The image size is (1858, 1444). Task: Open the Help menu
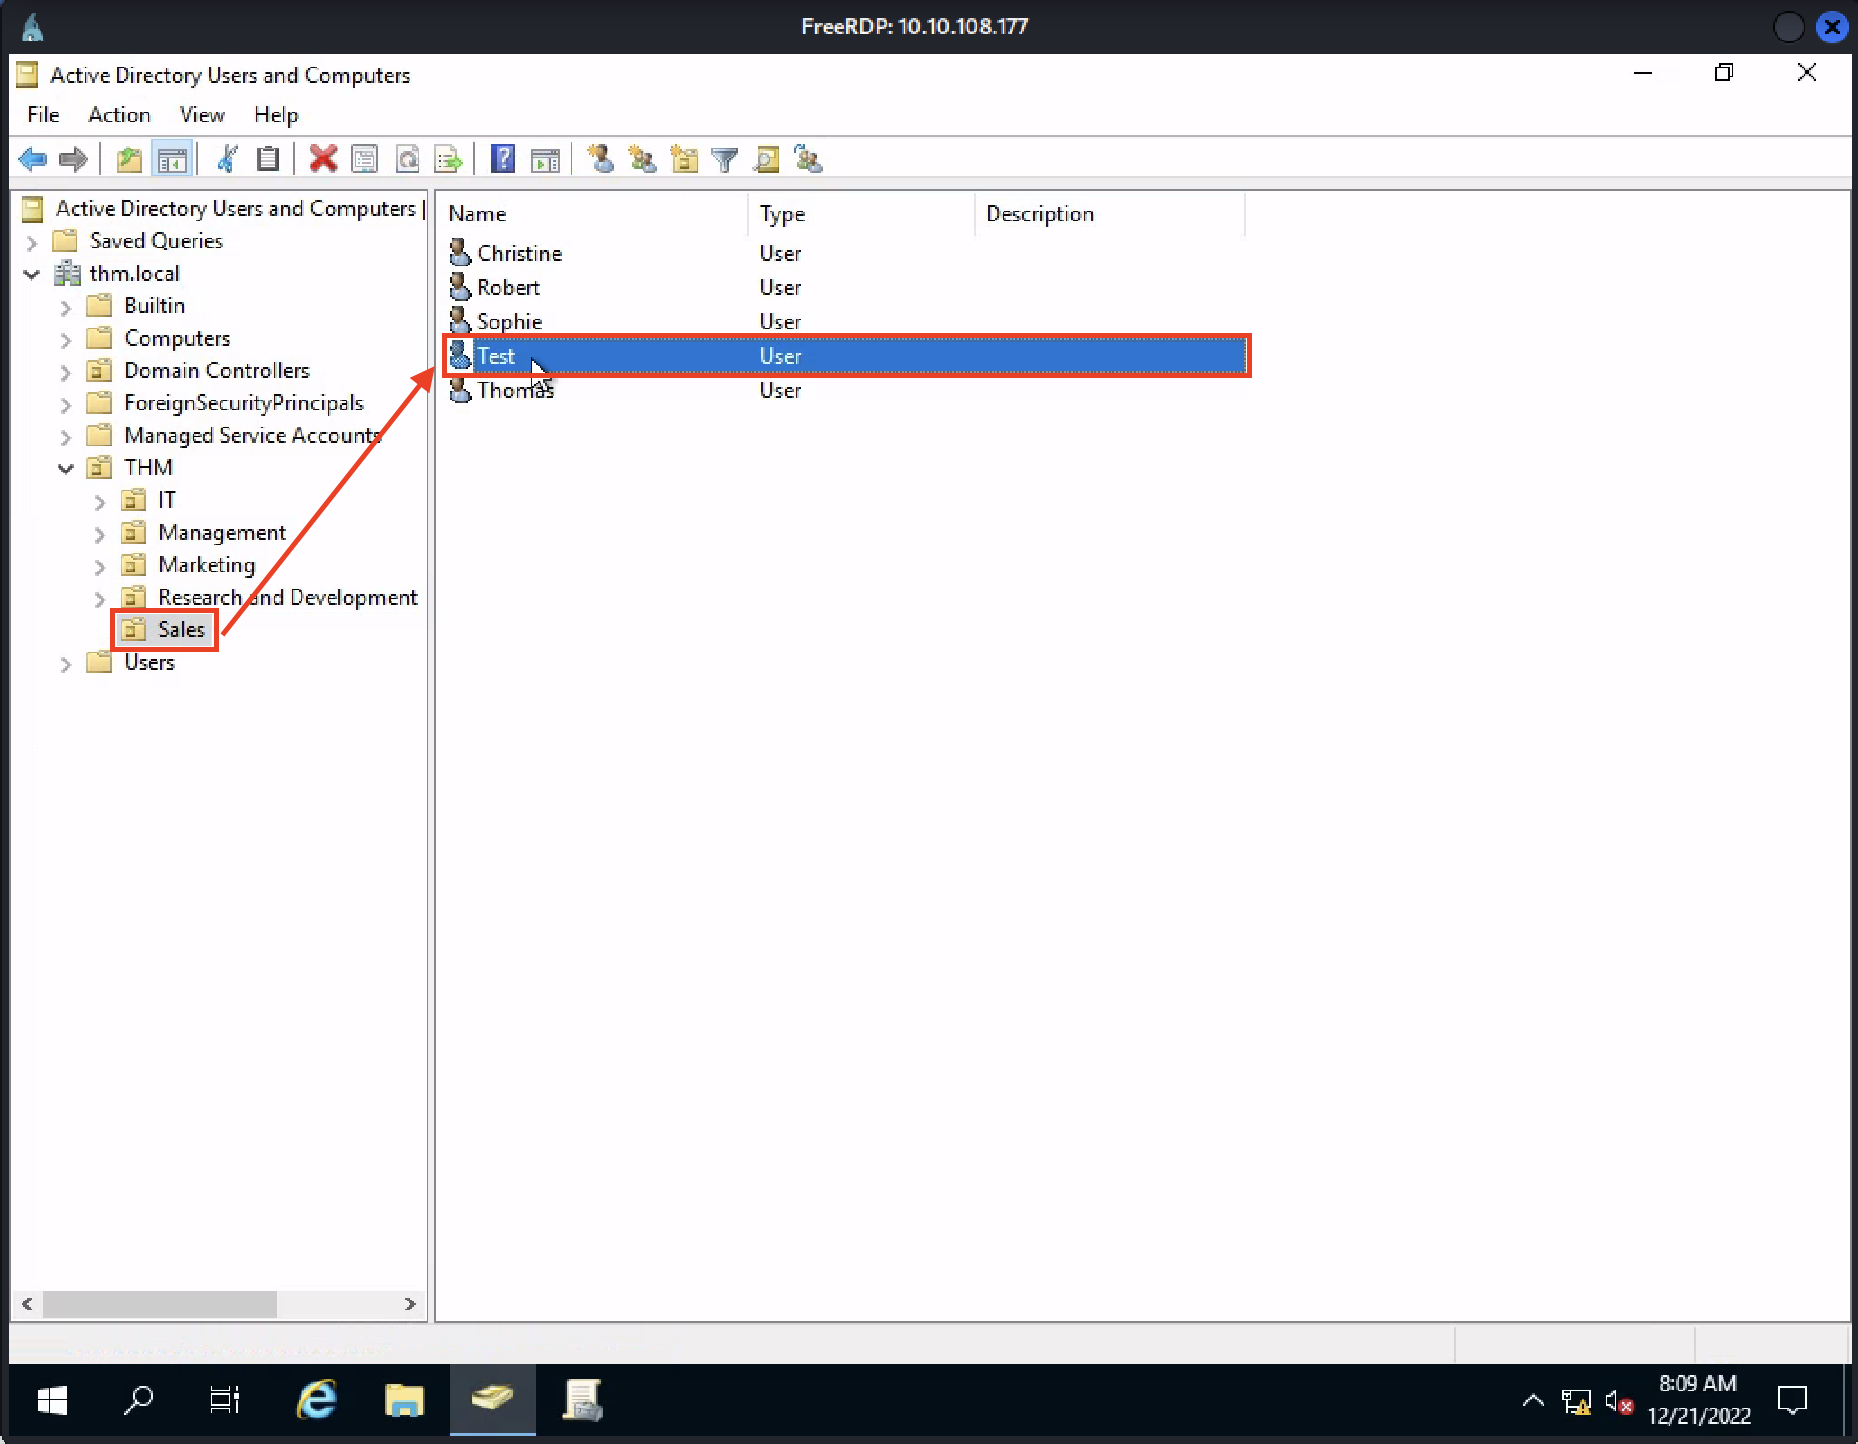276,115
